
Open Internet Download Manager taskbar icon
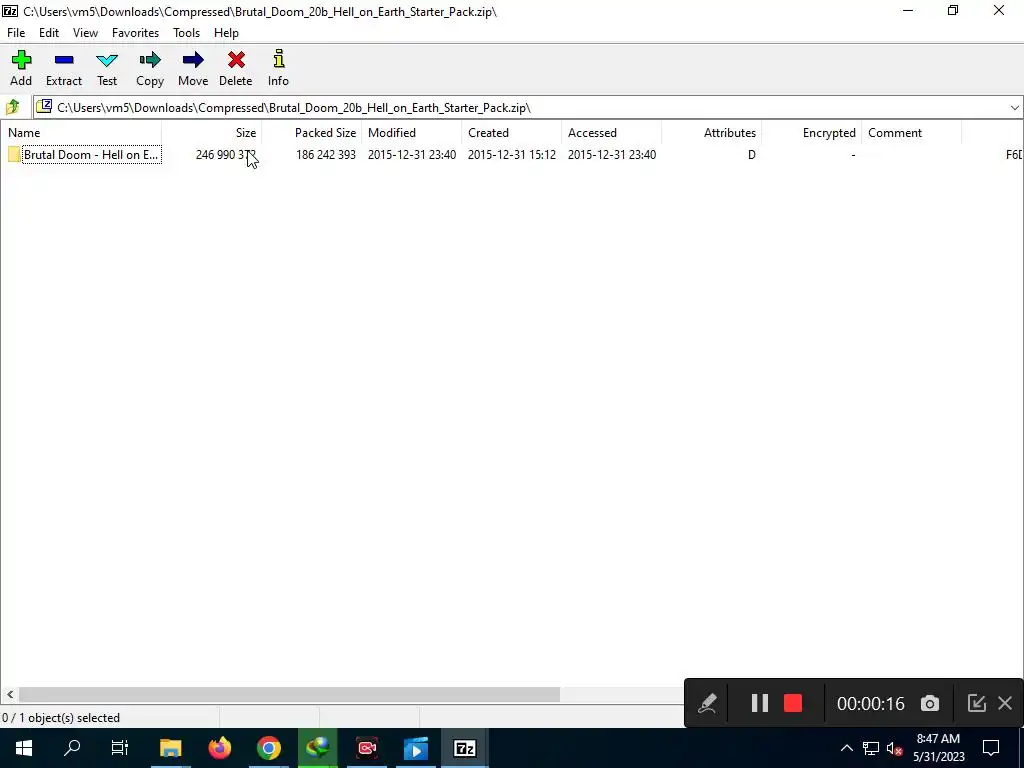click(x=317, y=748)
